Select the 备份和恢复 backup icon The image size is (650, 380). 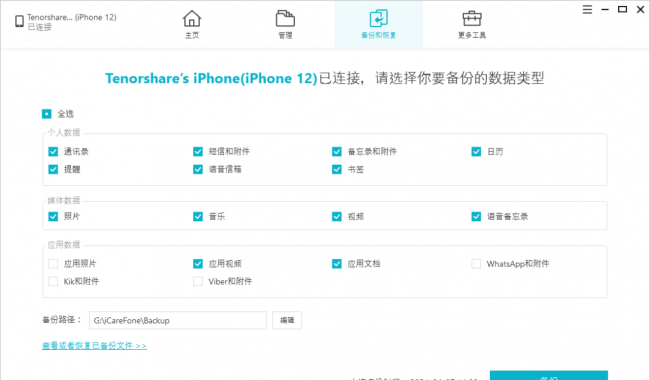[378, 19]
